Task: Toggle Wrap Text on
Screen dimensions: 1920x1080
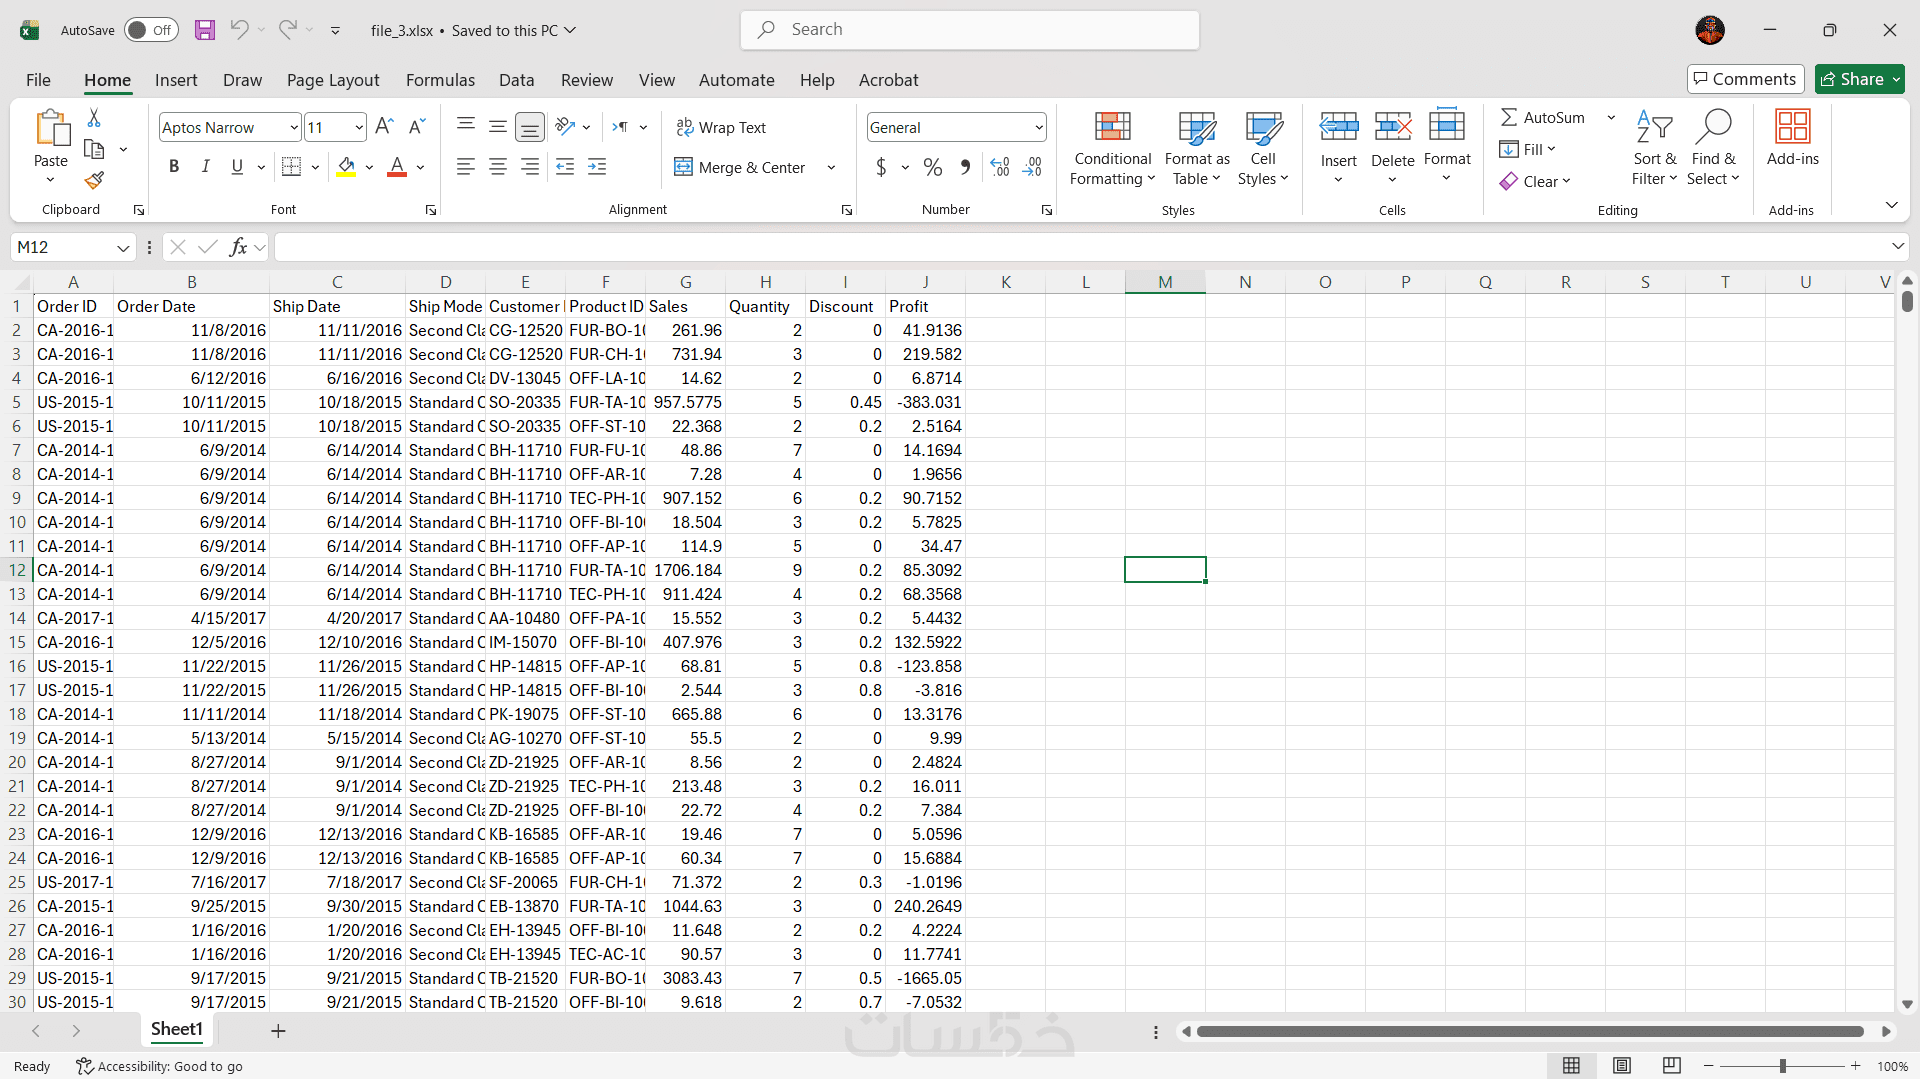Action: pos(721,127)
